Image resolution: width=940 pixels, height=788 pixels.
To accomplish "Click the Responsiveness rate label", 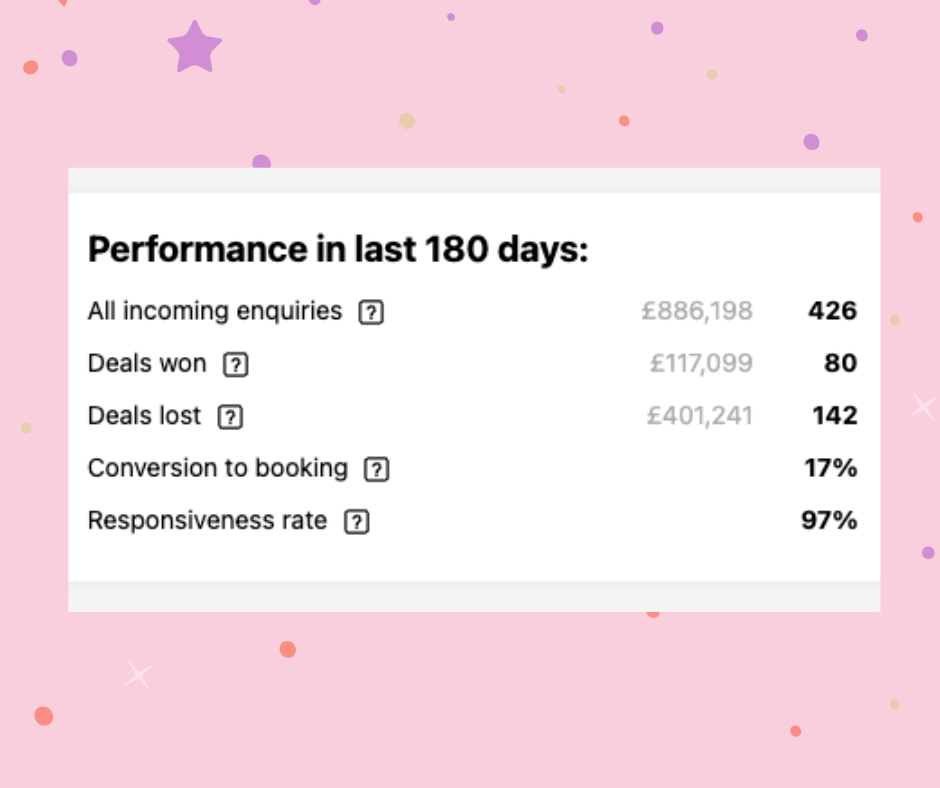I will pyautogui.click(x=207, y=520).
